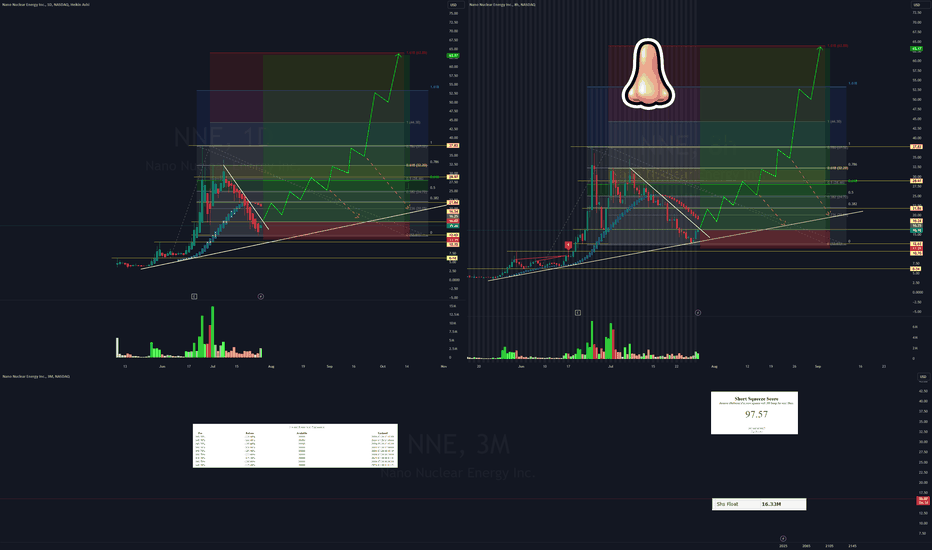Click the Short Squeeze Score heading

coord(756,399)
